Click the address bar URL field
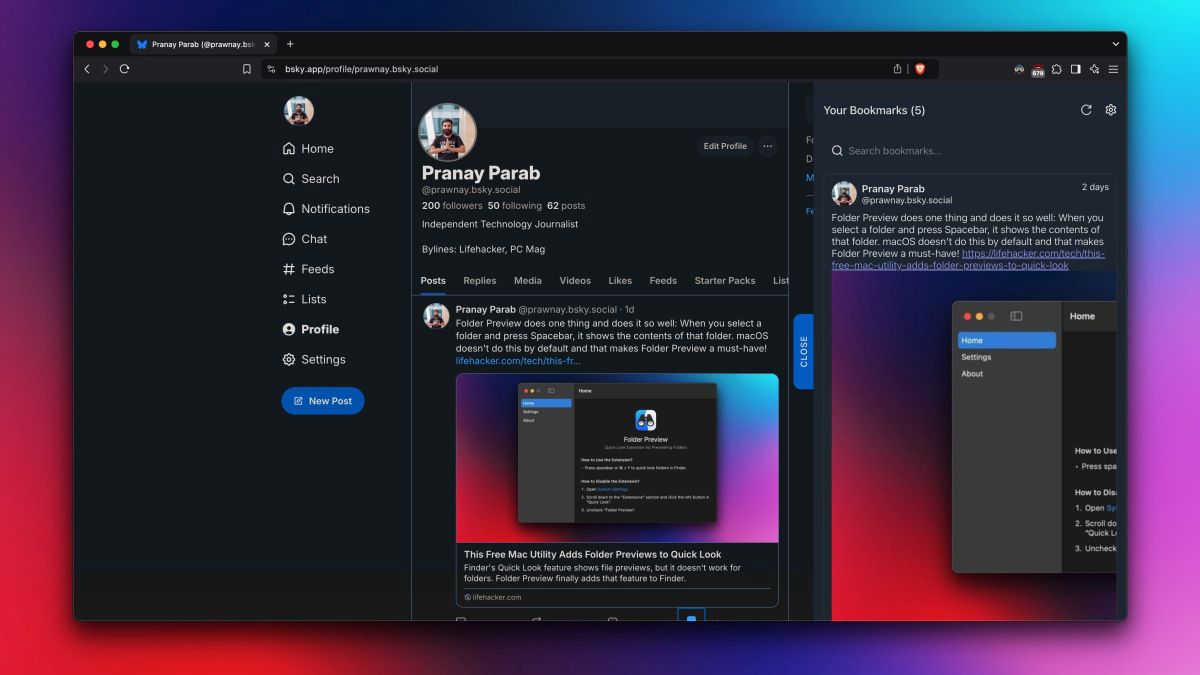Viewport: 1200px width, 675px height. pos(580,69)
